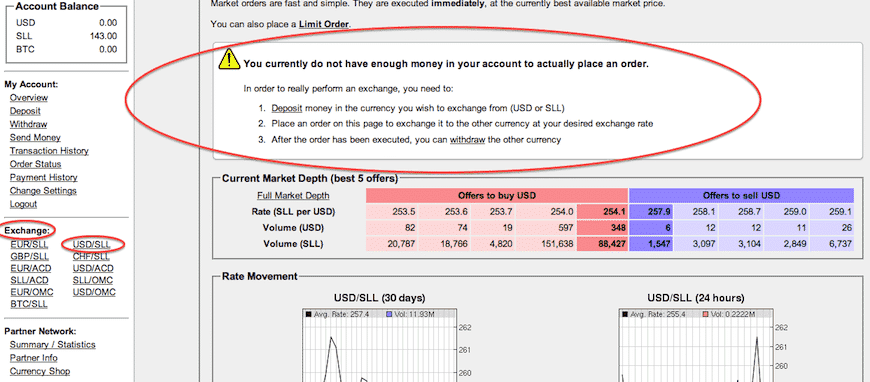
Task: Click the best buy rate 254.1 cell
Action: pyautogui.click(x=603, y=212)
